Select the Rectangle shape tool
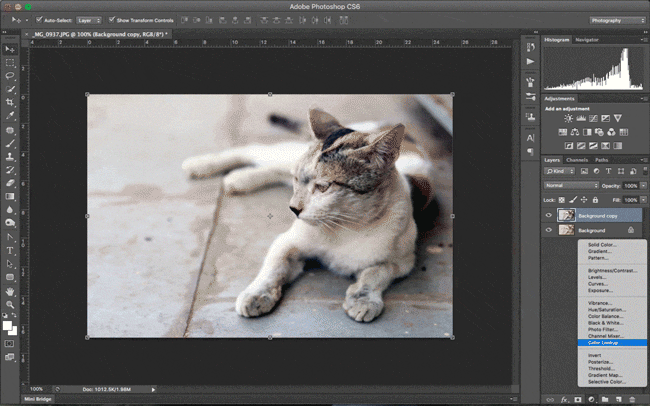The height and width of the screenshot is (406, 650). point(10,277)
